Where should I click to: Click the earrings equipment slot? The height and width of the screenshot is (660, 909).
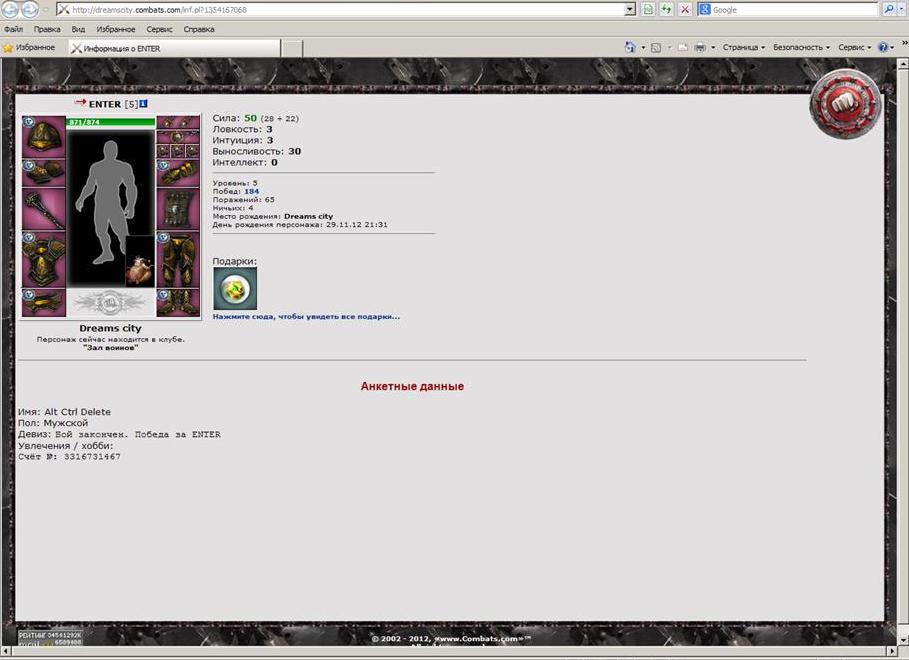tap(178, 122)
